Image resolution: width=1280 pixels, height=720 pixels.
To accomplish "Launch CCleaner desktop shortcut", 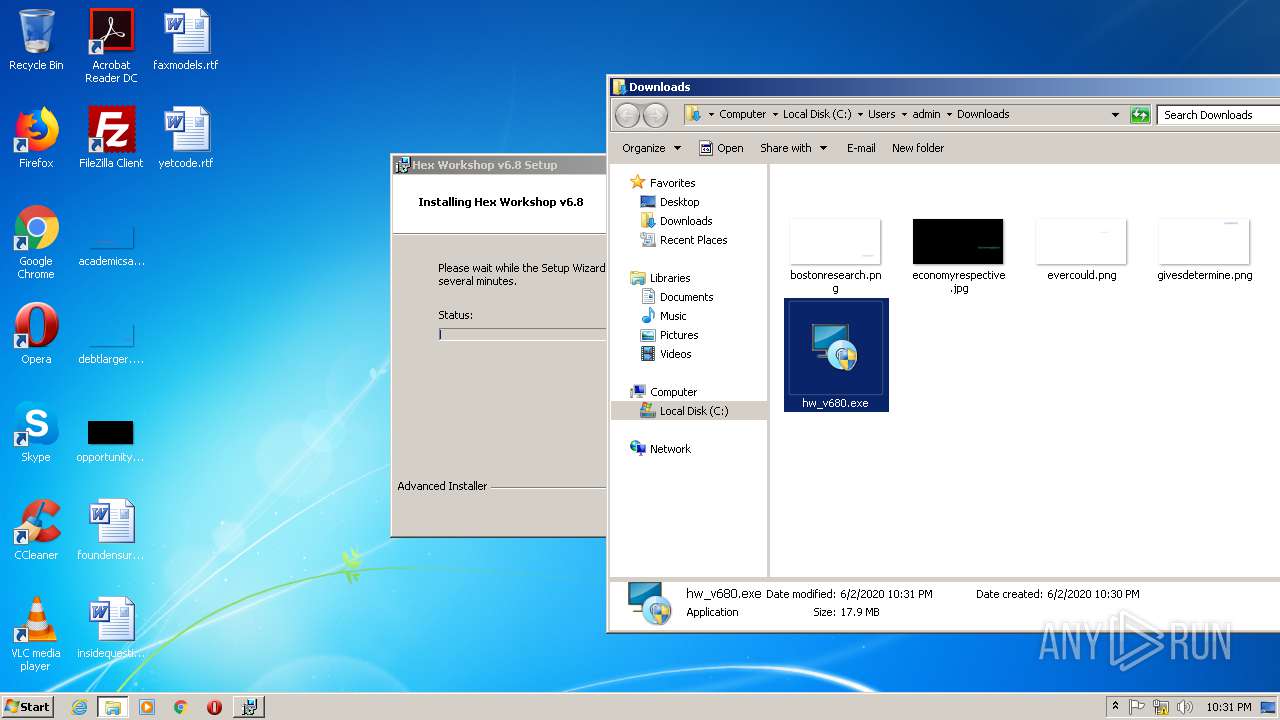I will [x=36, y=530].
